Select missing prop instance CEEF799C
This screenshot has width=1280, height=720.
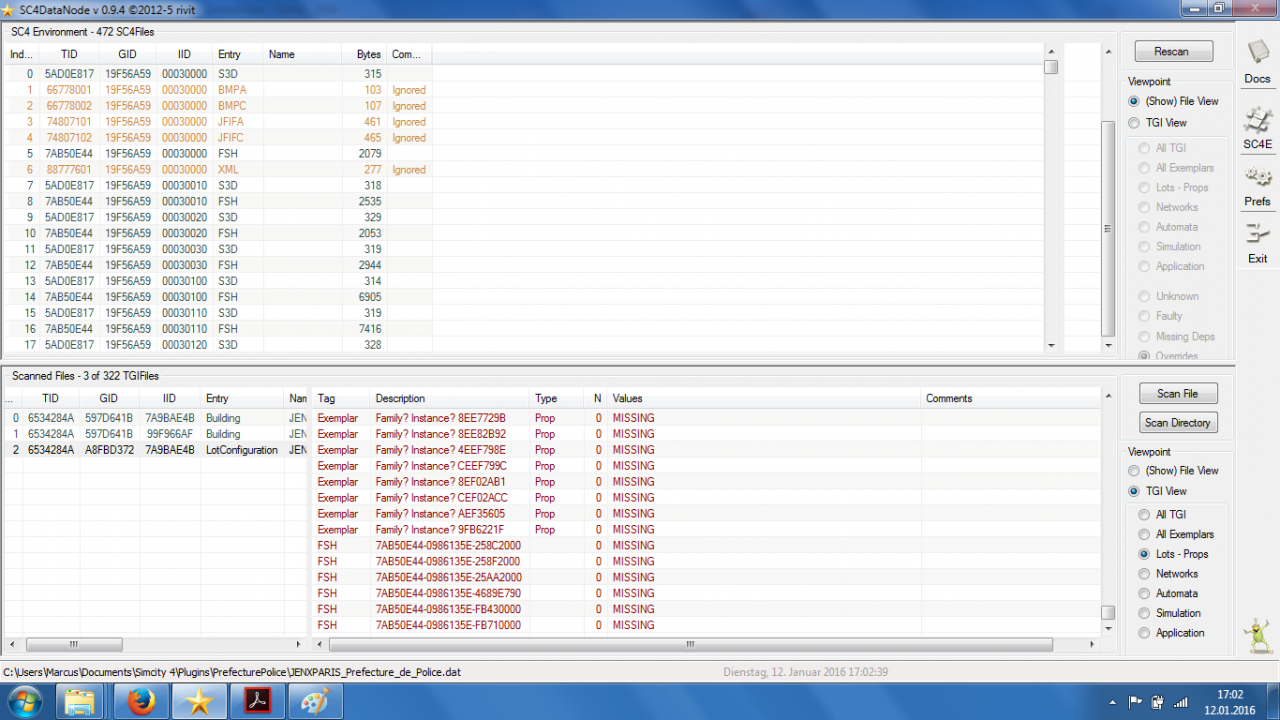coord(705,466)
